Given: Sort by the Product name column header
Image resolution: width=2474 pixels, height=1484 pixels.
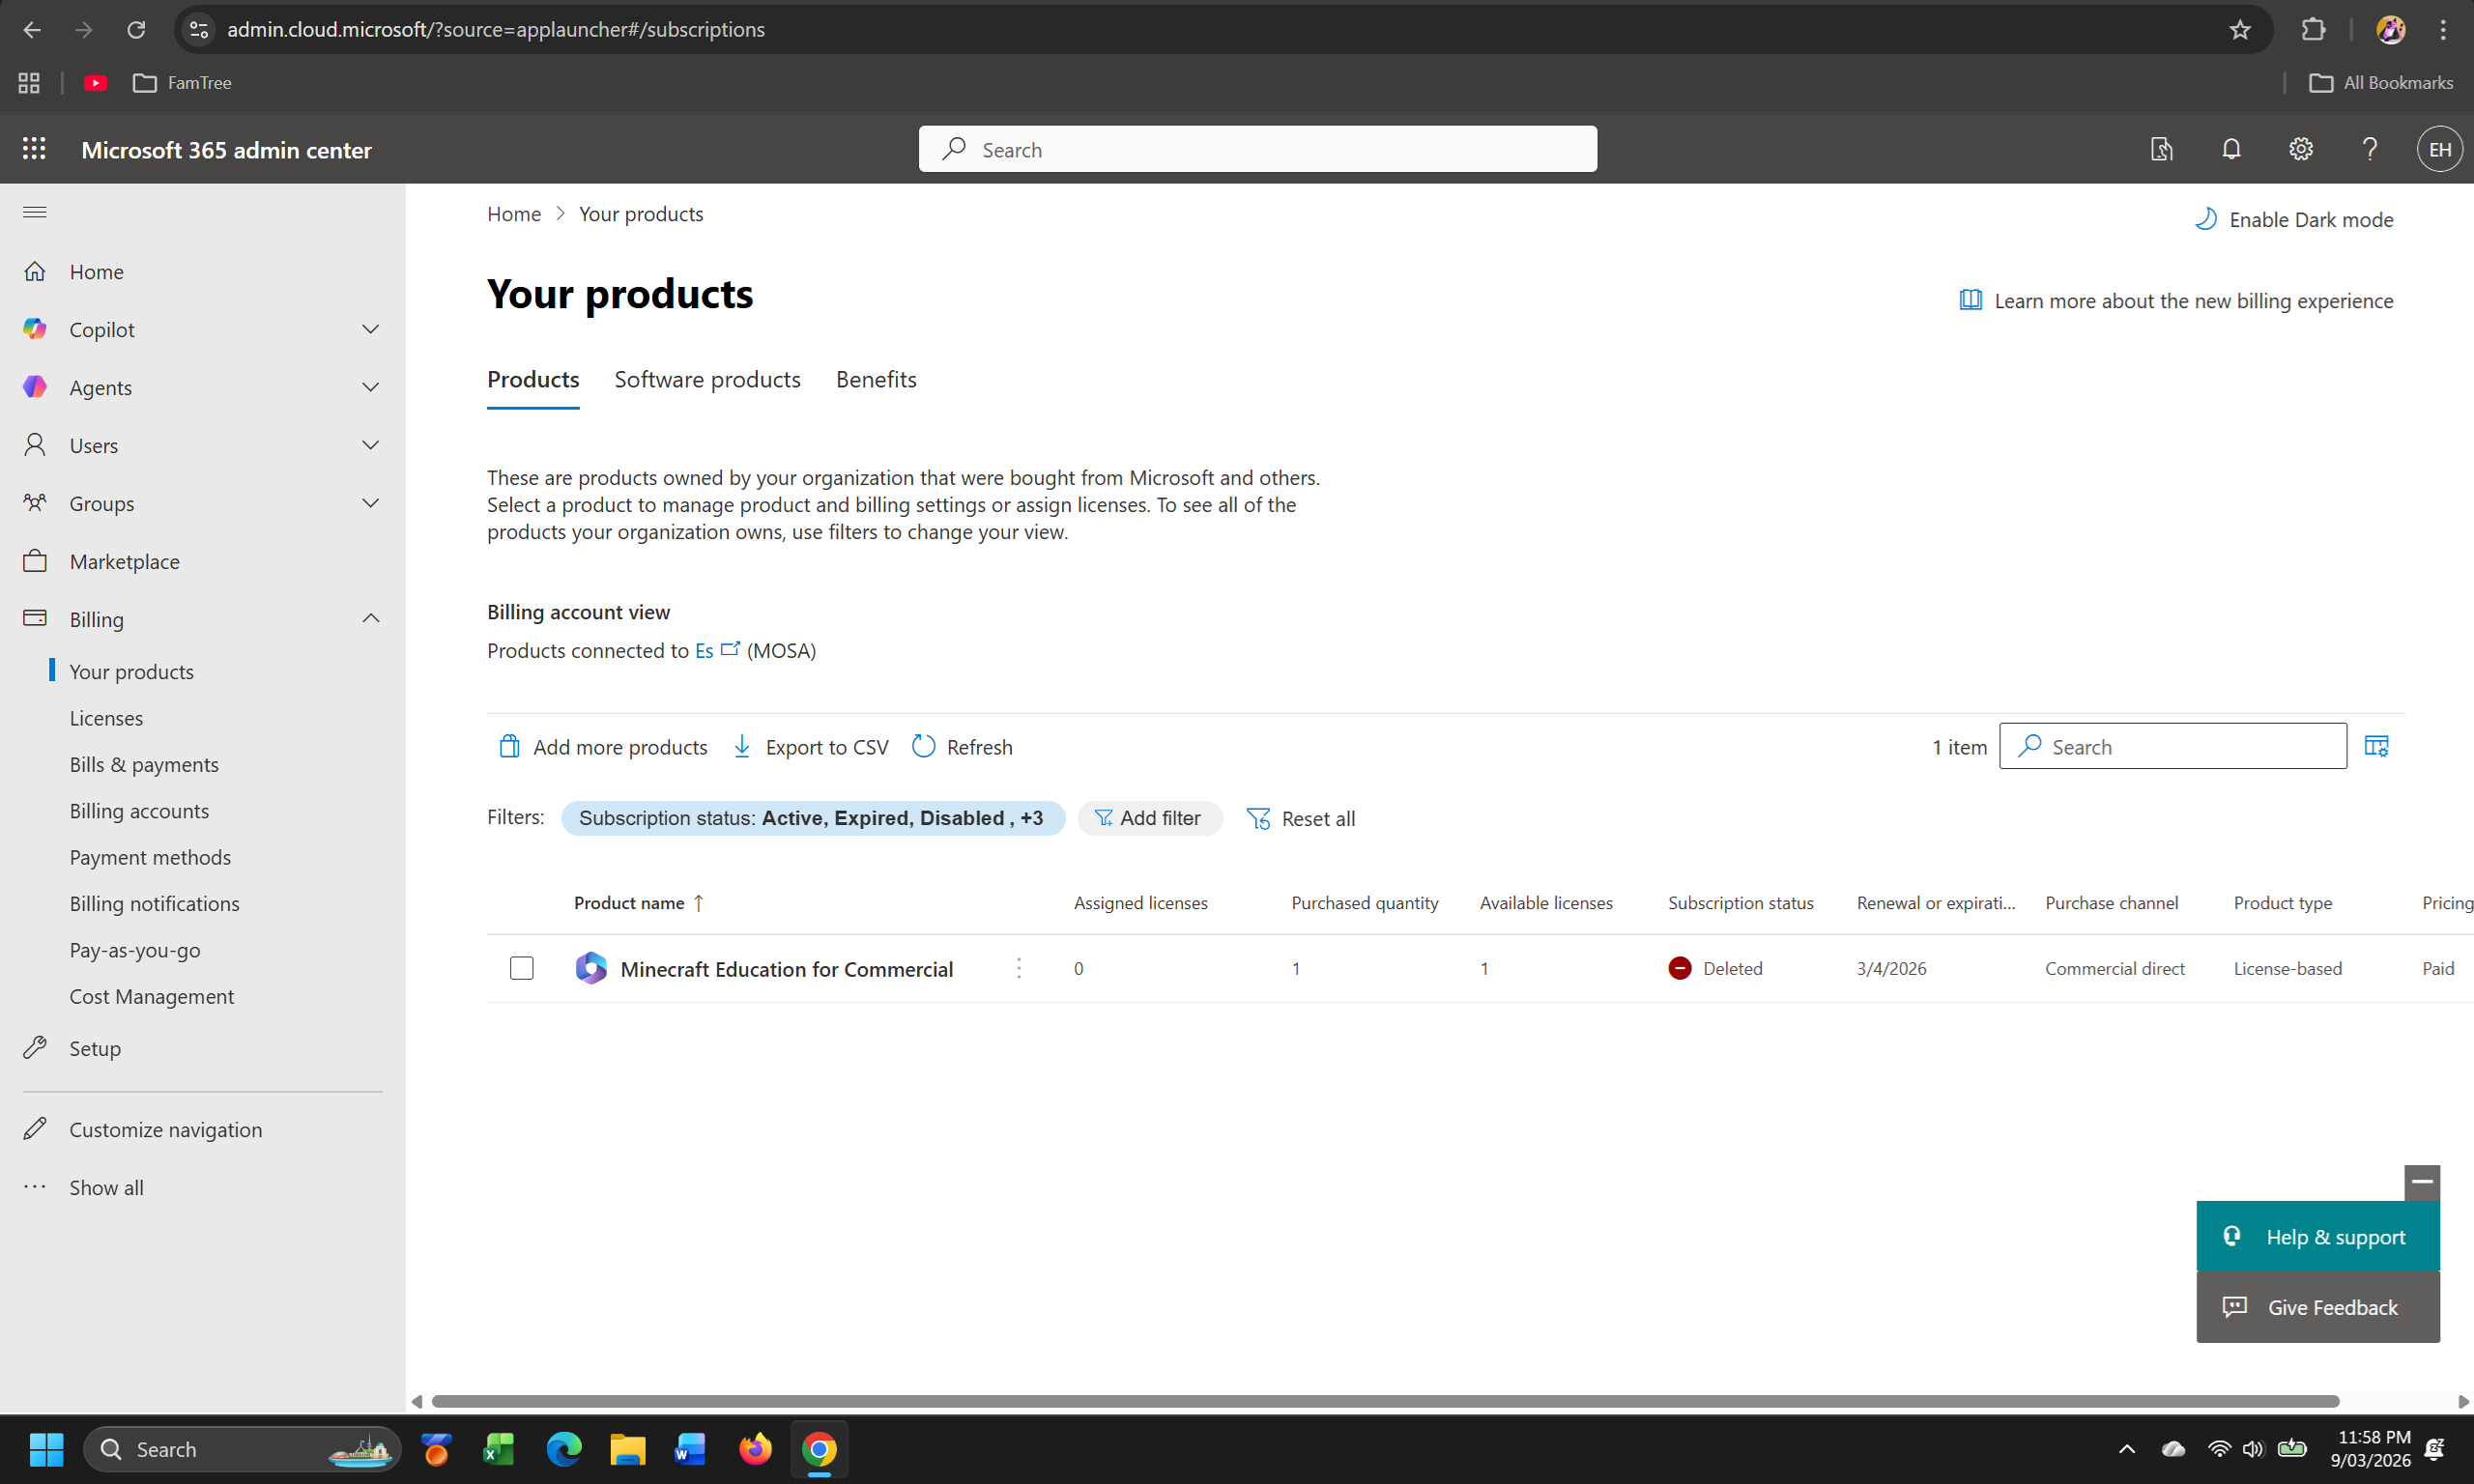Looking at the screenshot, I should [x=638, y=903].
